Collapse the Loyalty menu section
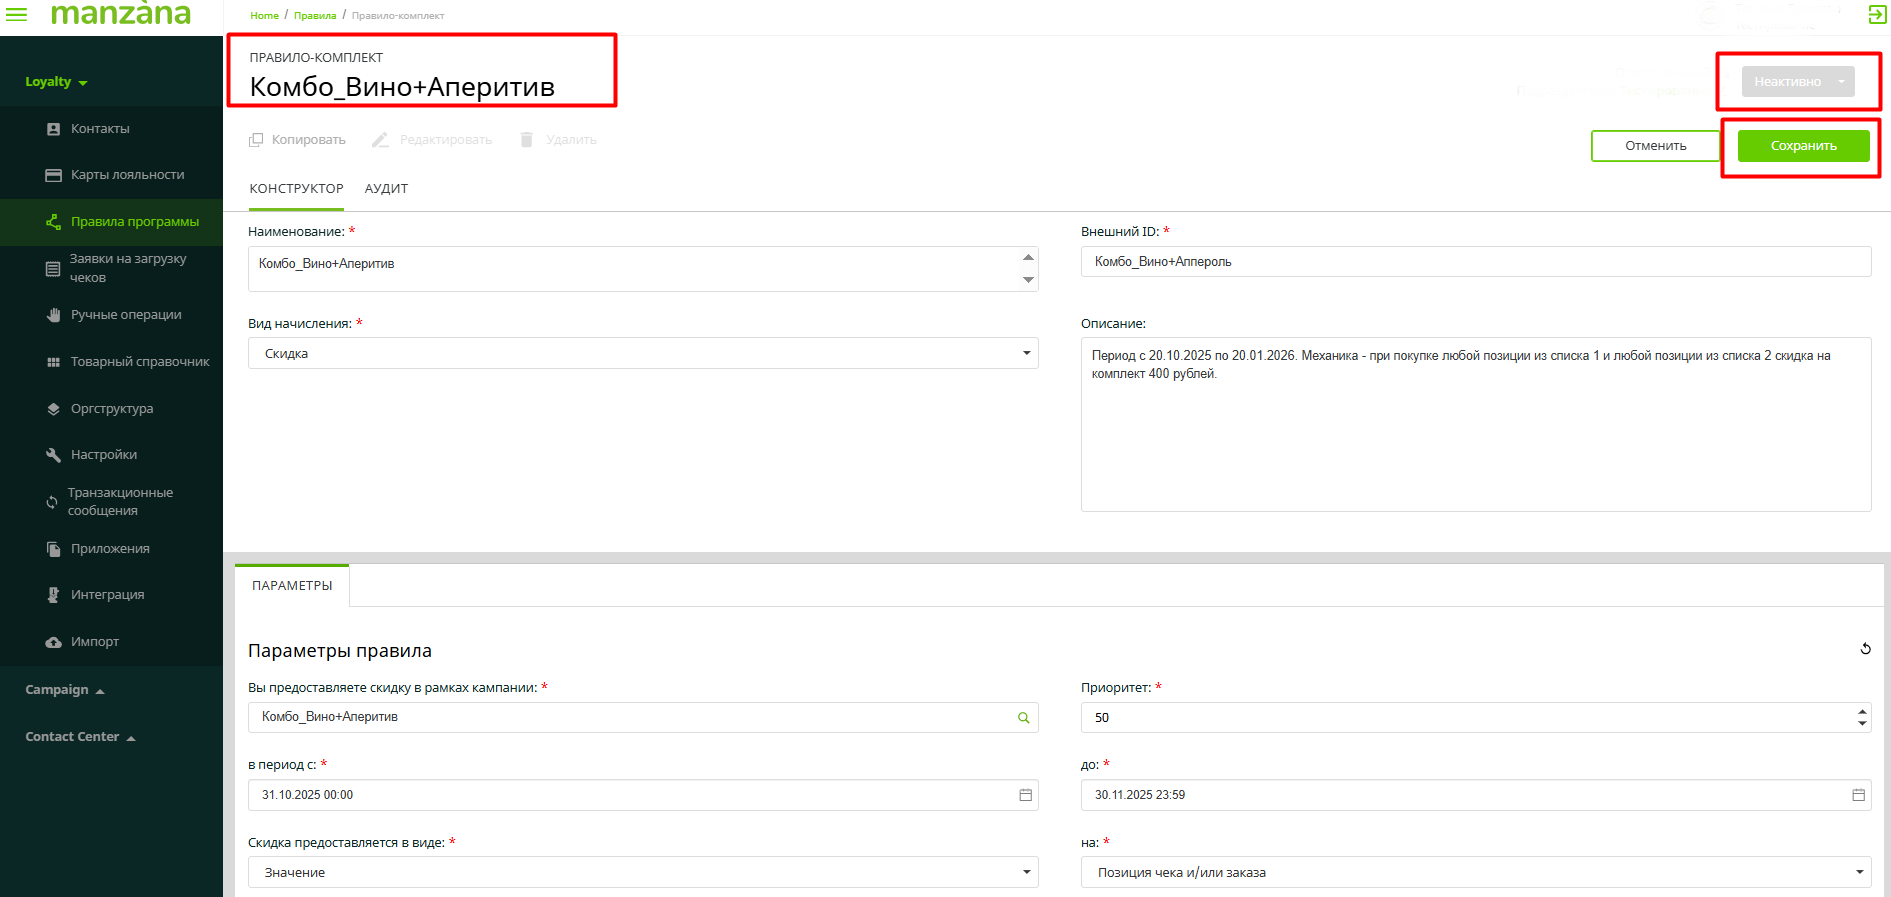Image resolution: width=1891 pixels, height=897 pixels. [56, 82]
